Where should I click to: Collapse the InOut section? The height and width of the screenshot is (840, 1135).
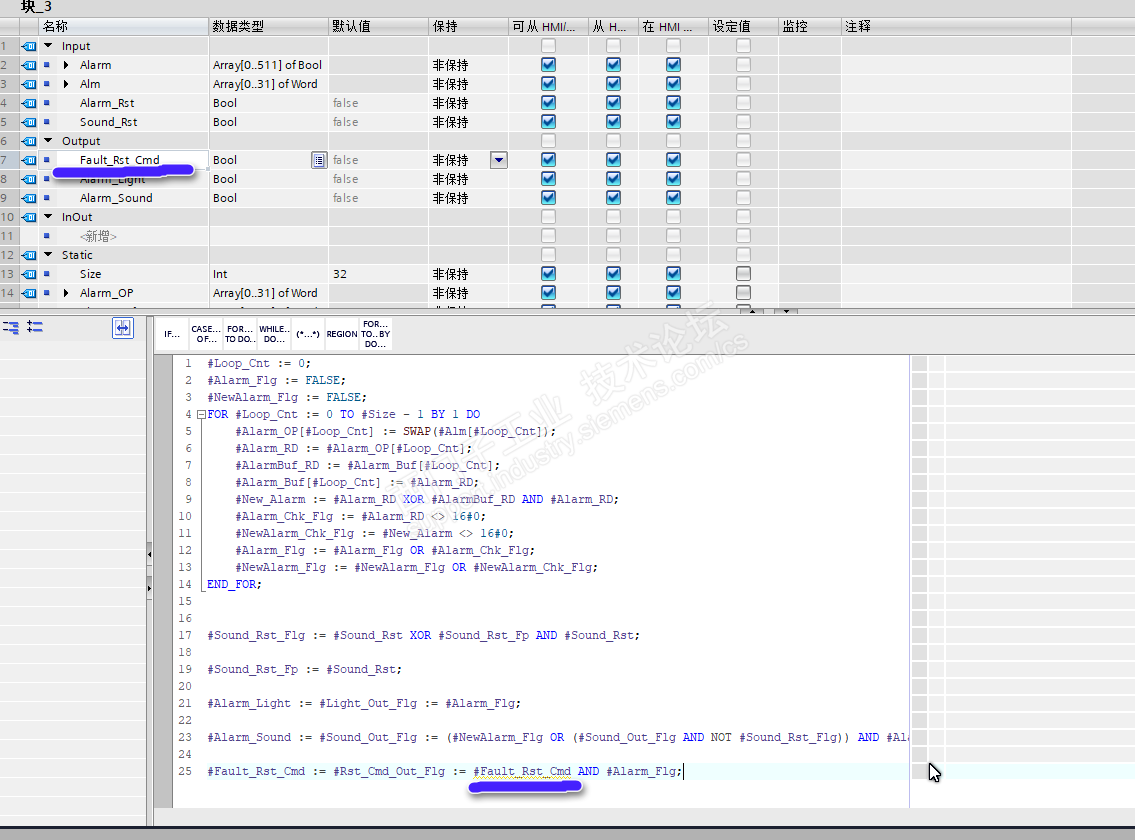[x=48, y=217]
